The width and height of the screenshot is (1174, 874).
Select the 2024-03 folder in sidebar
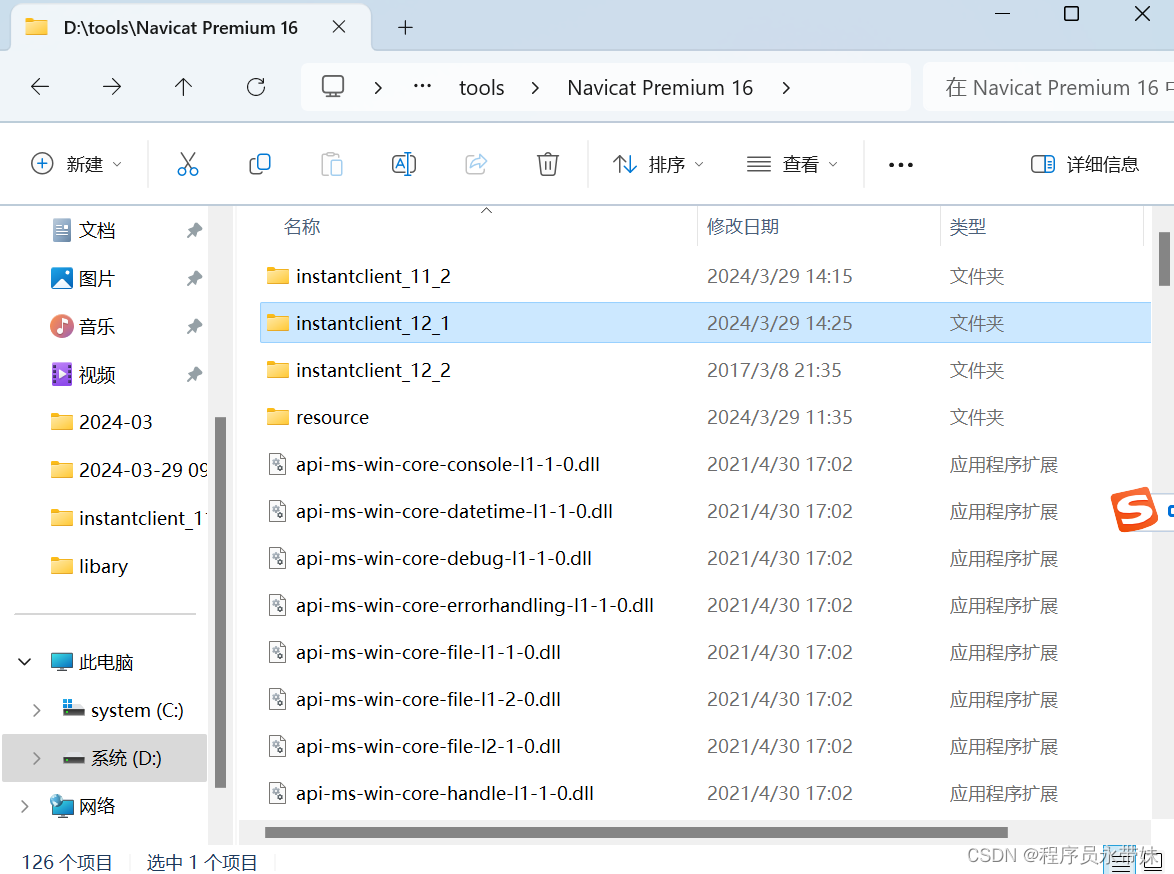pyautogui.click(x=101, y=422)
